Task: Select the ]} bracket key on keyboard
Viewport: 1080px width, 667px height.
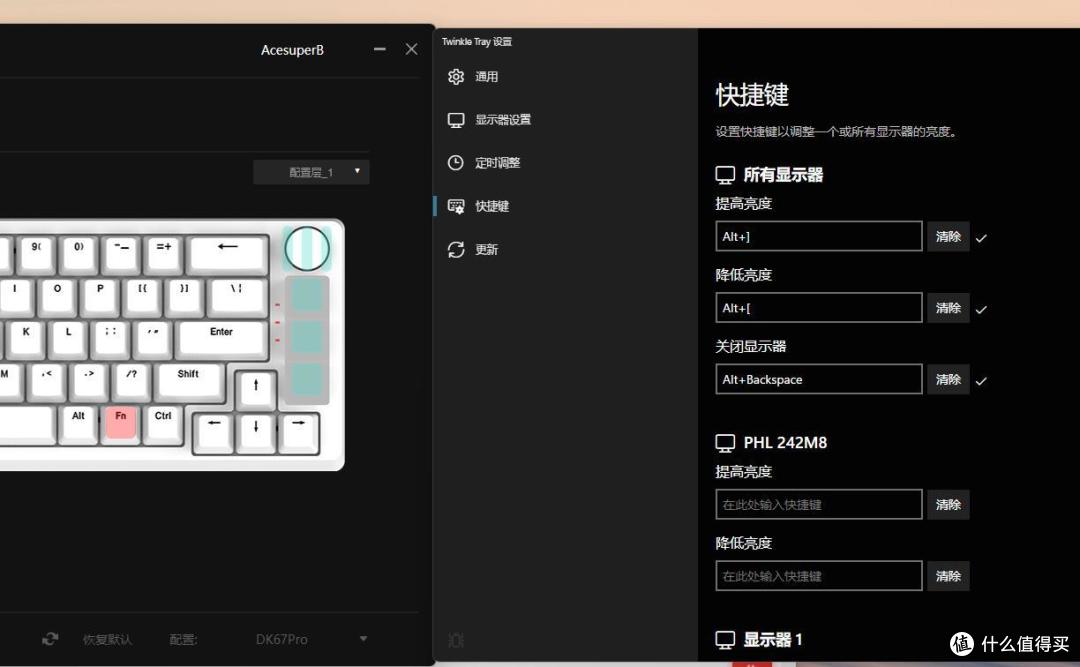Action: [185, 295]
